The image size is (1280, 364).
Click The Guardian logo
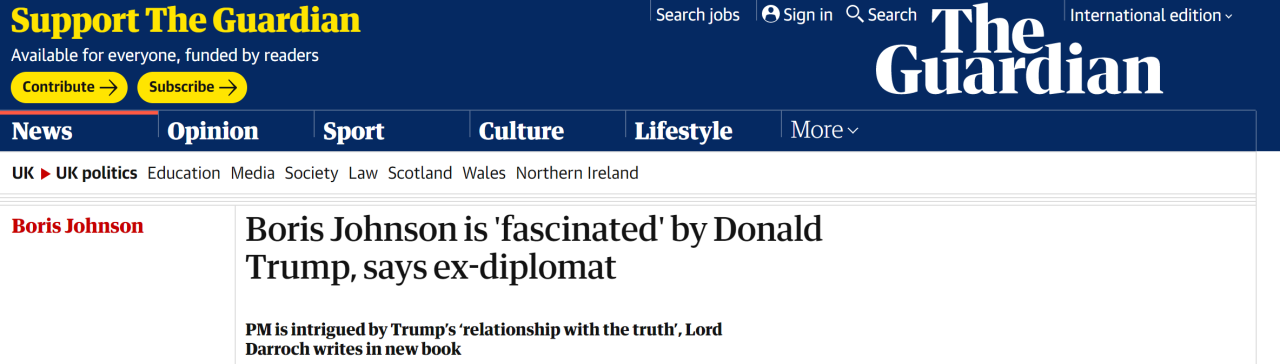(x=1019, y=49)
